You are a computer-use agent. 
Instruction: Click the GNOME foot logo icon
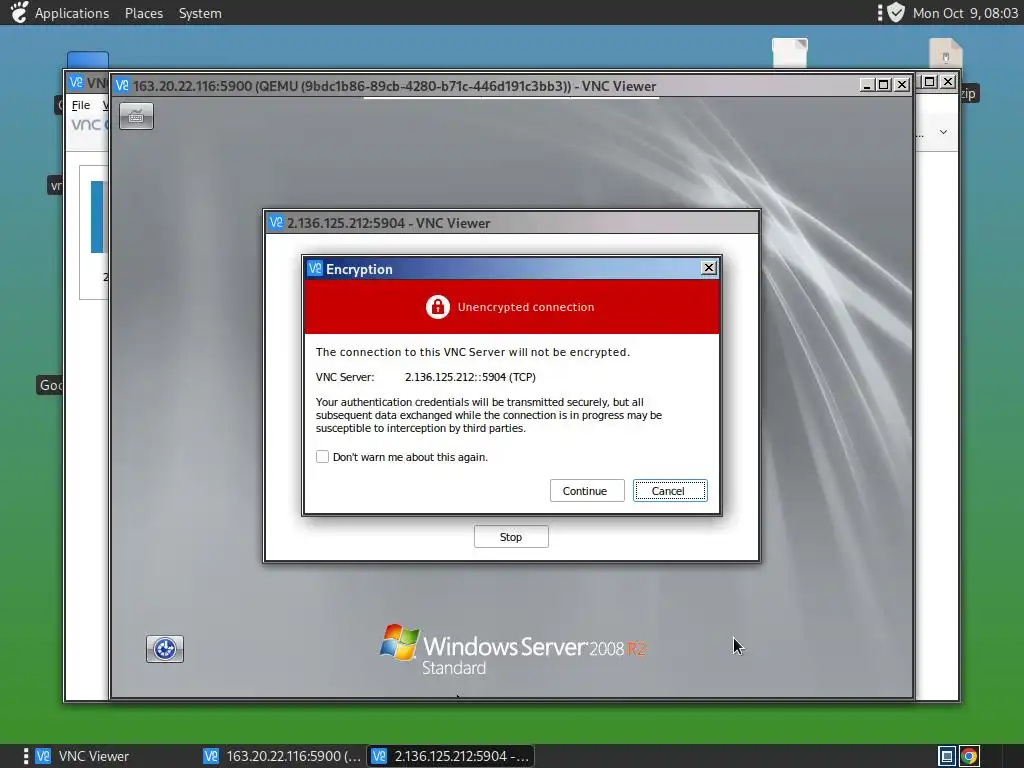click(x=20, y=12)
